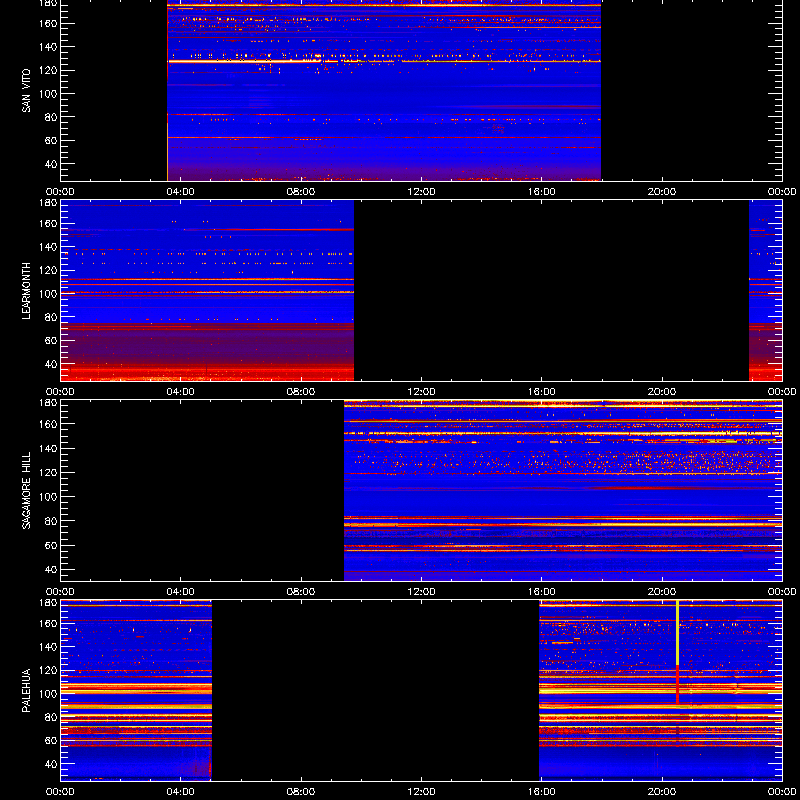Click the Learmonth data block before the gap
The width and height of the screenshot is (800, 800).
point(207,291)
